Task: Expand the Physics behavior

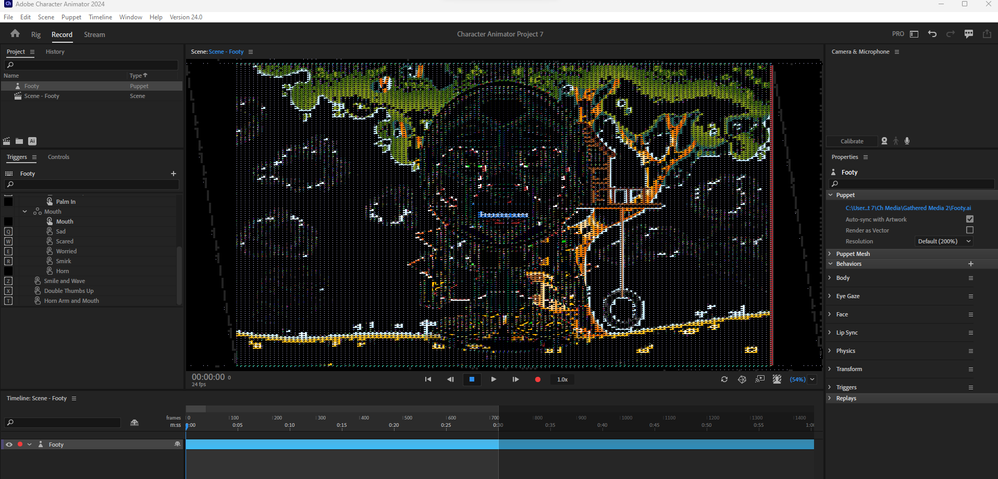Action: [x=830, y=351]
